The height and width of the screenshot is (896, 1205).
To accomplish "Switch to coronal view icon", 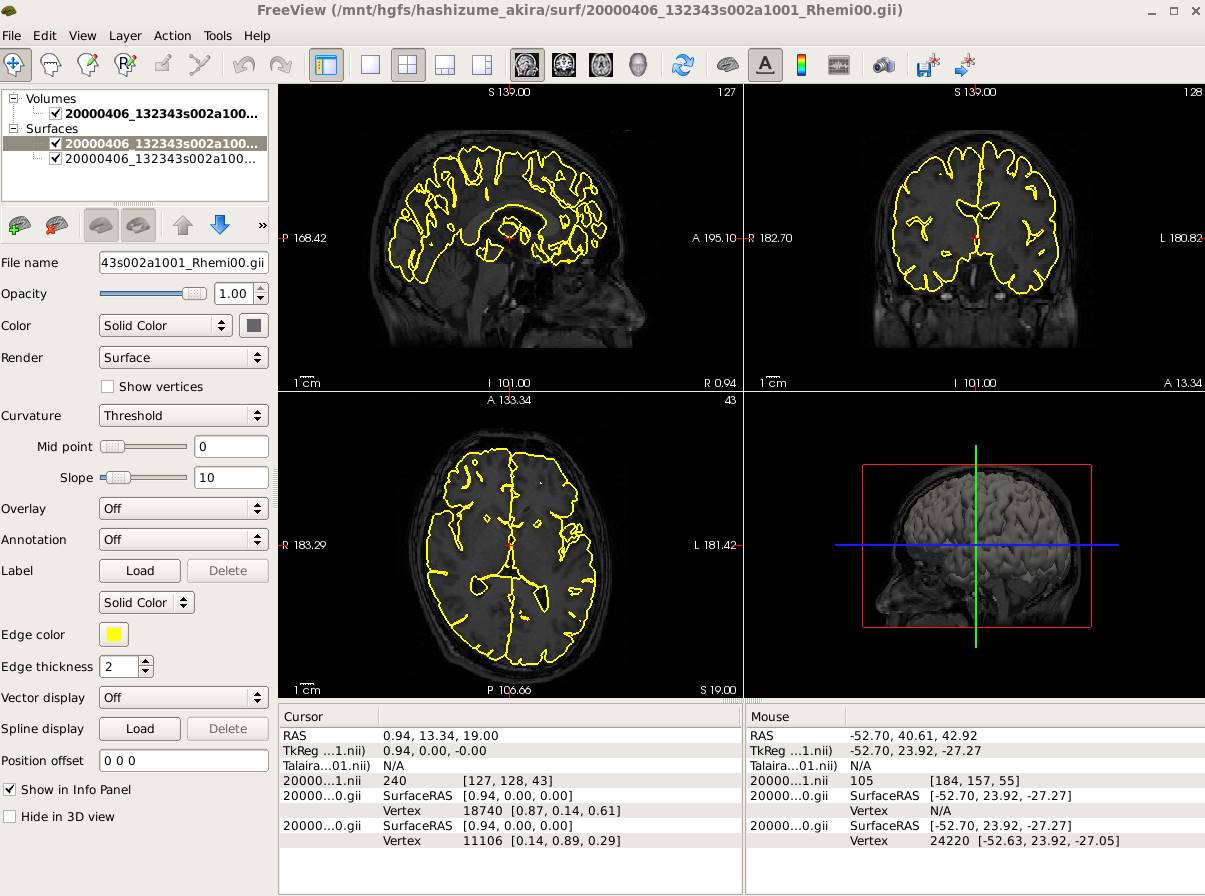I will pos(564,65).
